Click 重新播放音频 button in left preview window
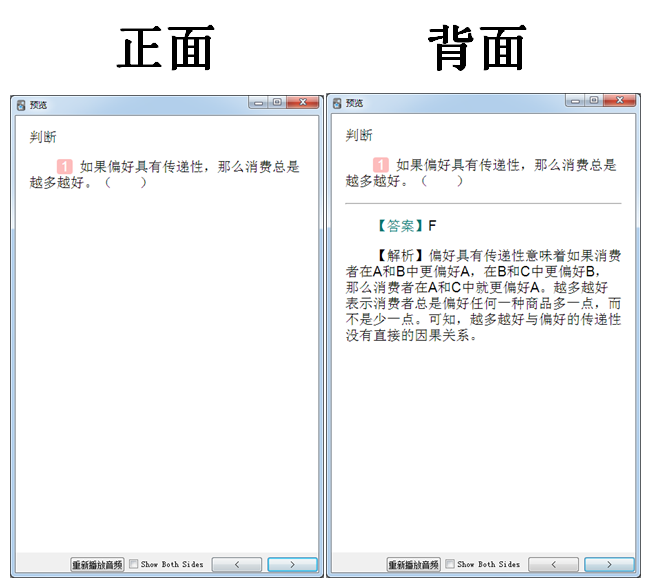This screenshot has width=647, height=583. [97, 564]
